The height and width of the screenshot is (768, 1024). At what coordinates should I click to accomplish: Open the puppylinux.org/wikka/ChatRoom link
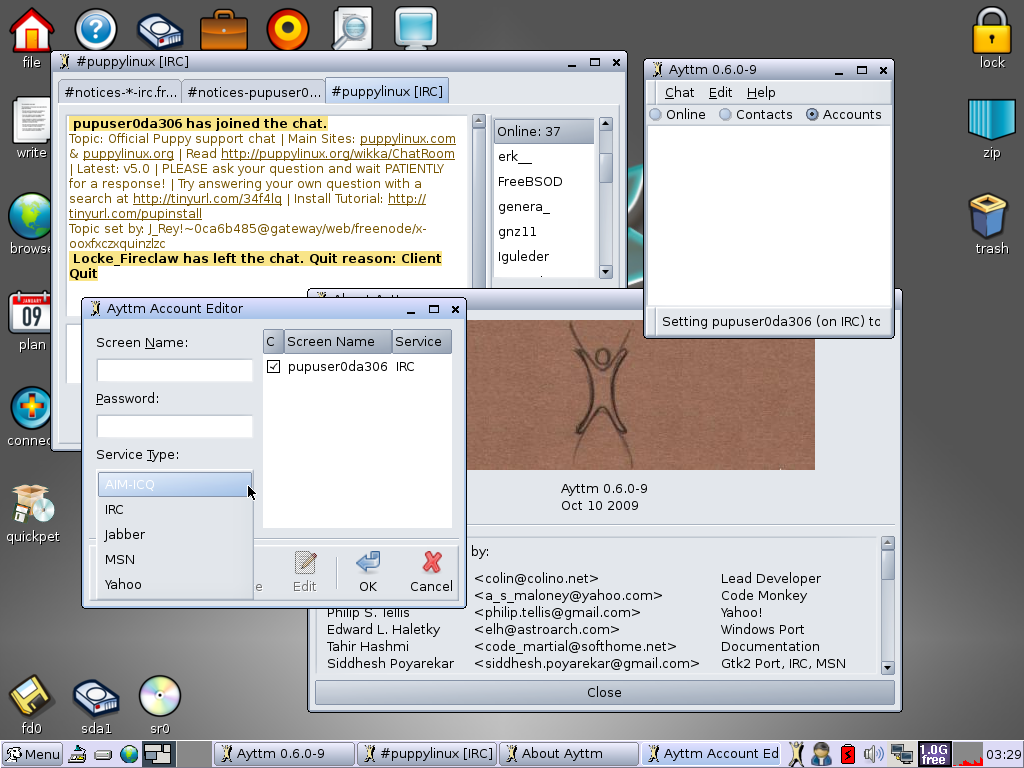point(338,154)
